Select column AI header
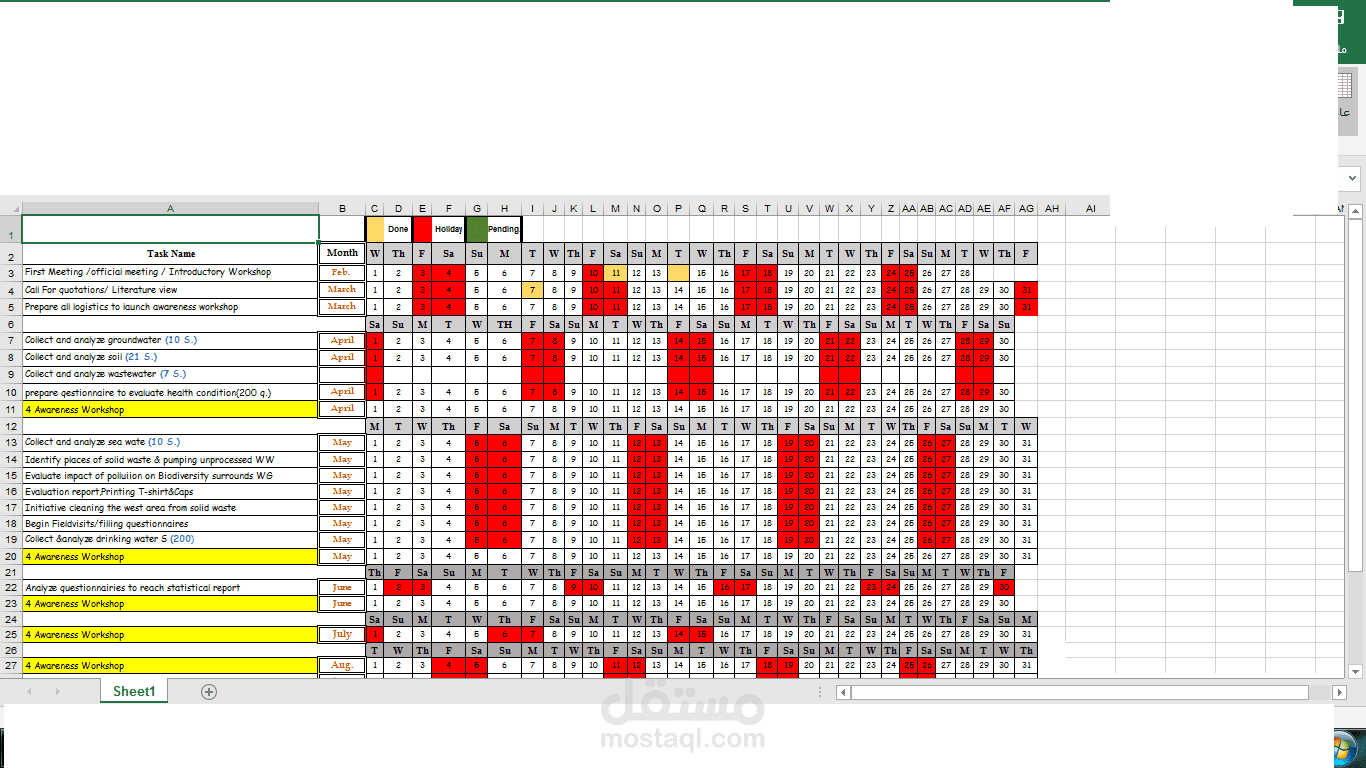Viewport: 1366px width, 768px height. (1091, 208)
